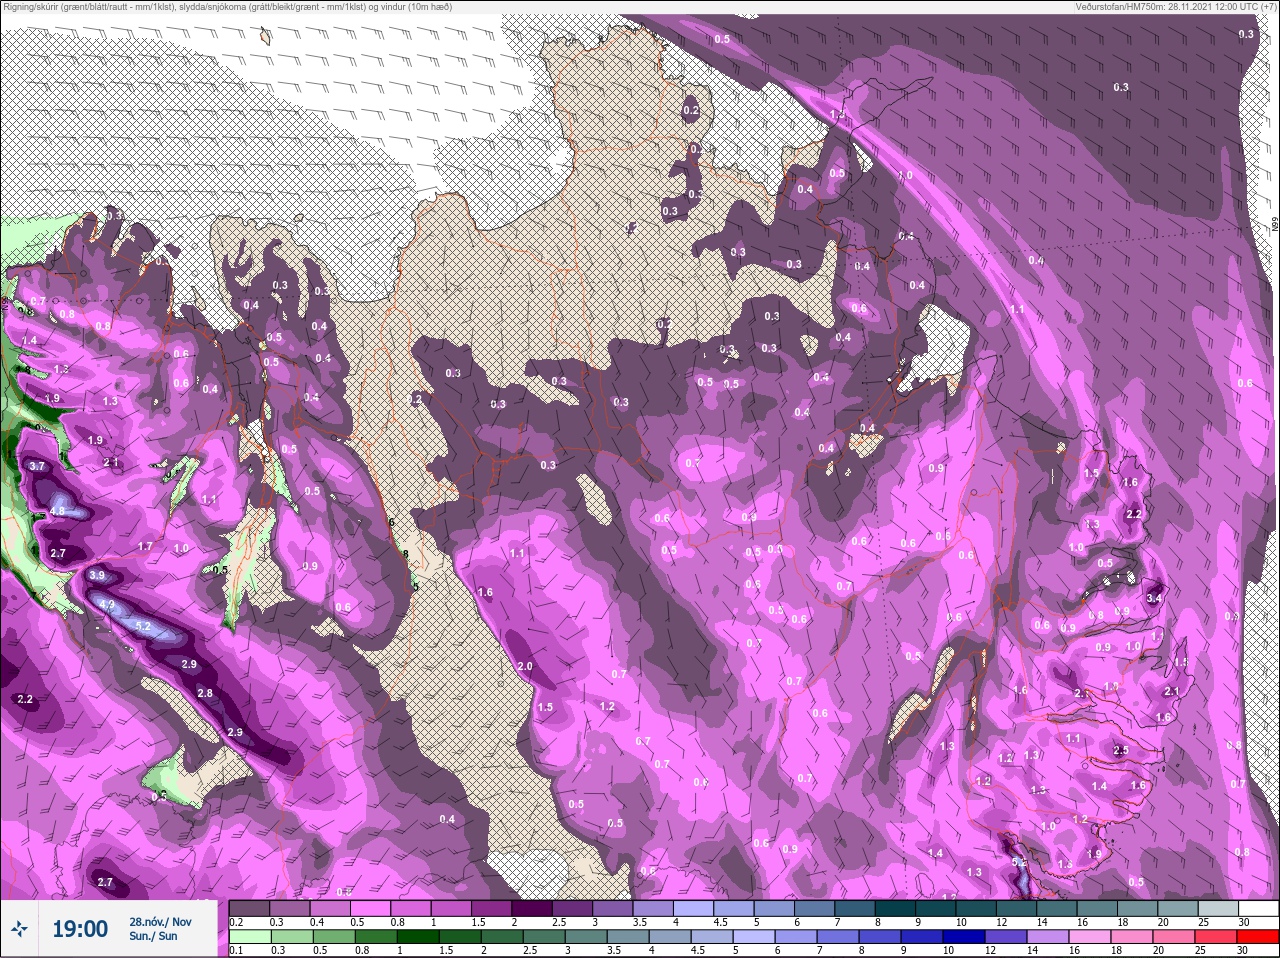Pick the dark purple upper legend swatch labeled 2

tap(531, 908)
